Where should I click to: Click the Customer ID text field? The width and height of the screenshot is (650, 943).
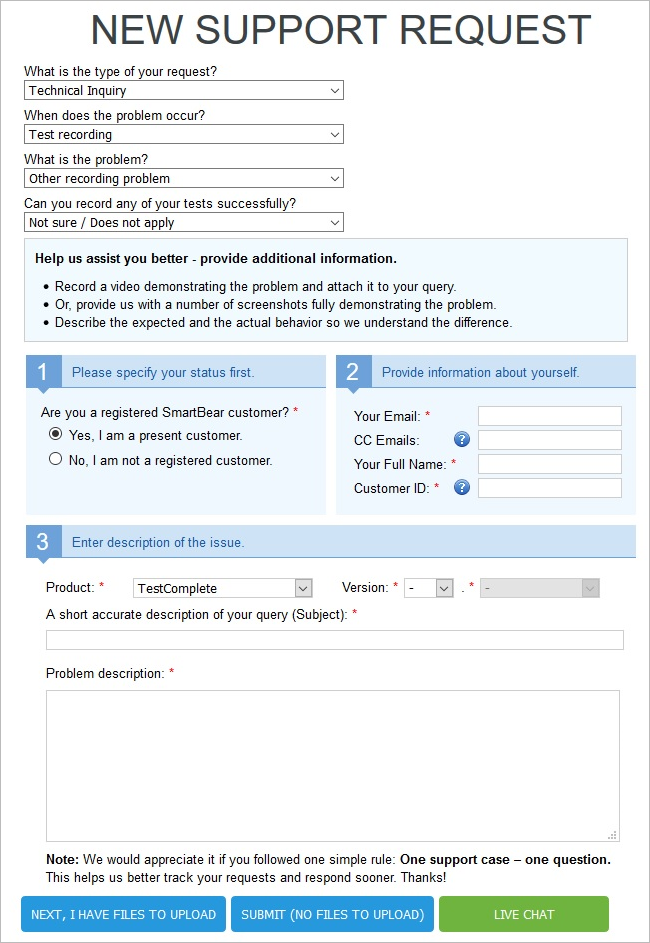pyautogui.click(x=550, y=488)
